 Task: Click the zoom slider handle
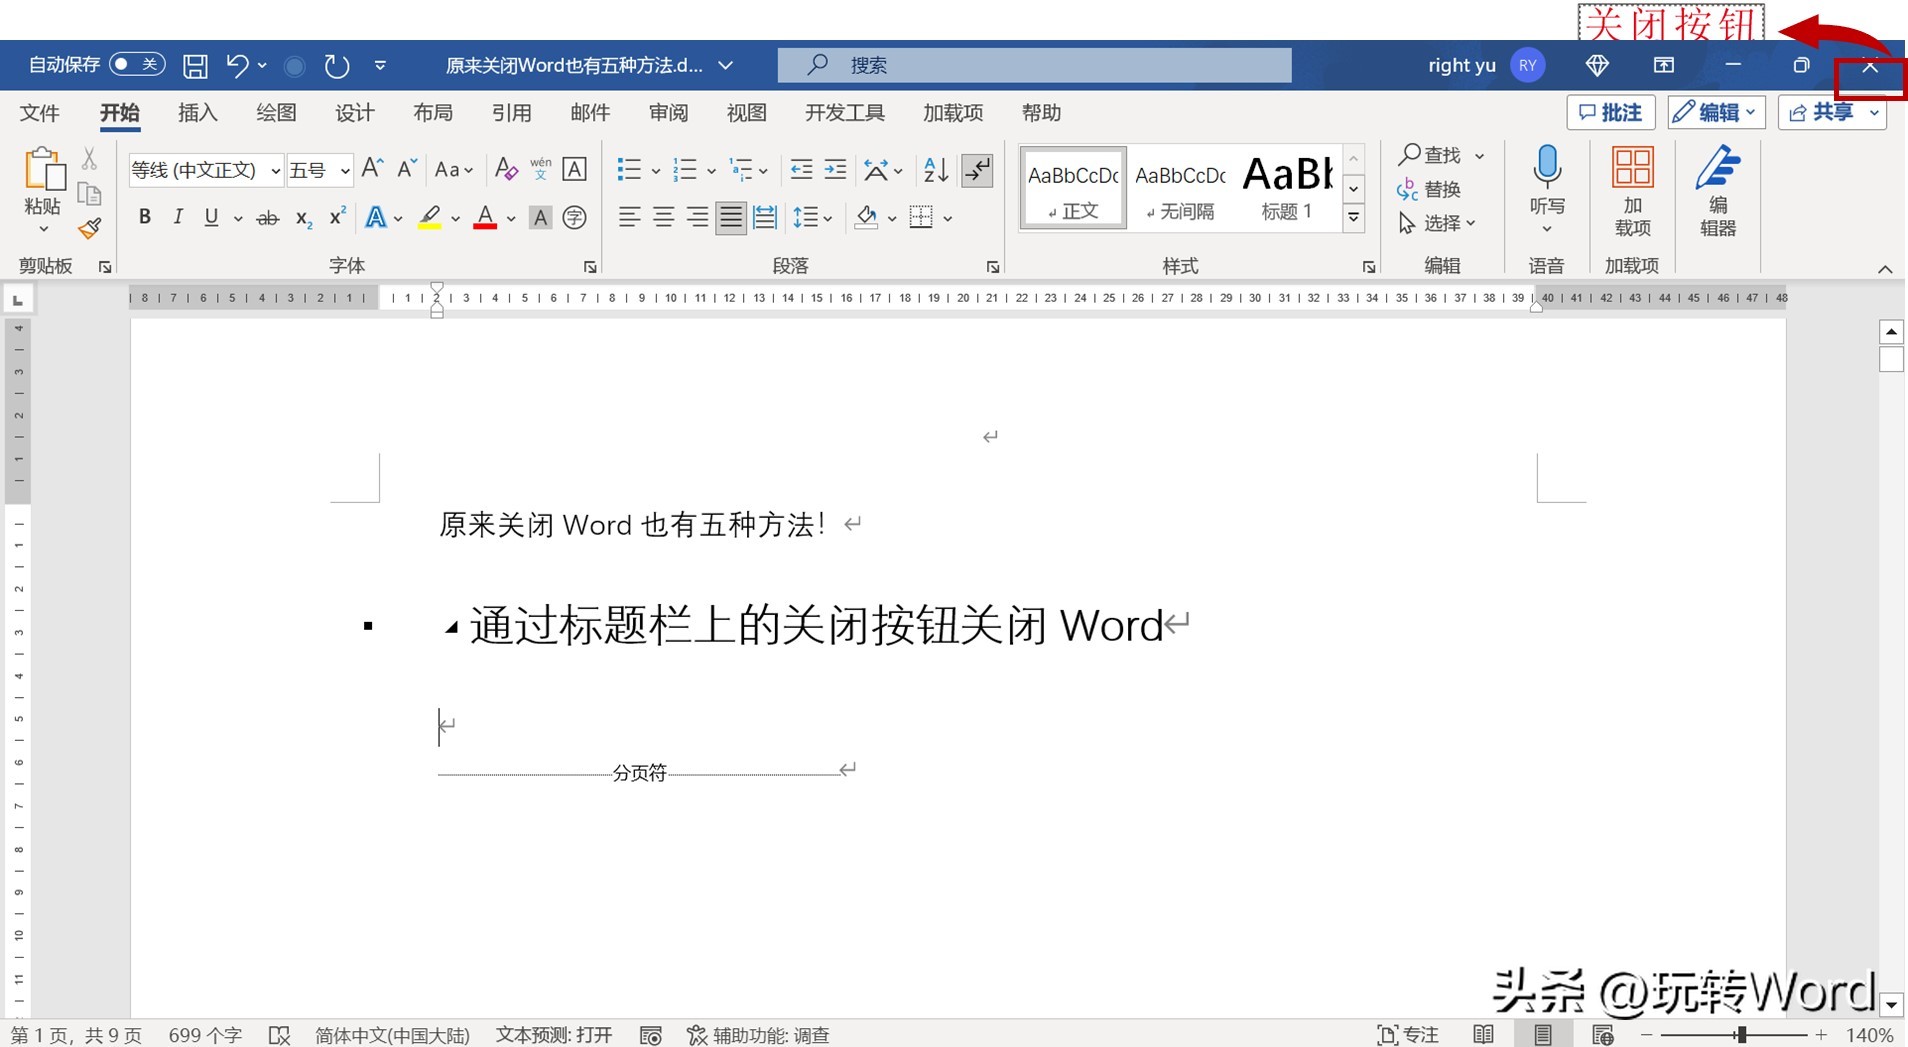click(1741, 1035)
